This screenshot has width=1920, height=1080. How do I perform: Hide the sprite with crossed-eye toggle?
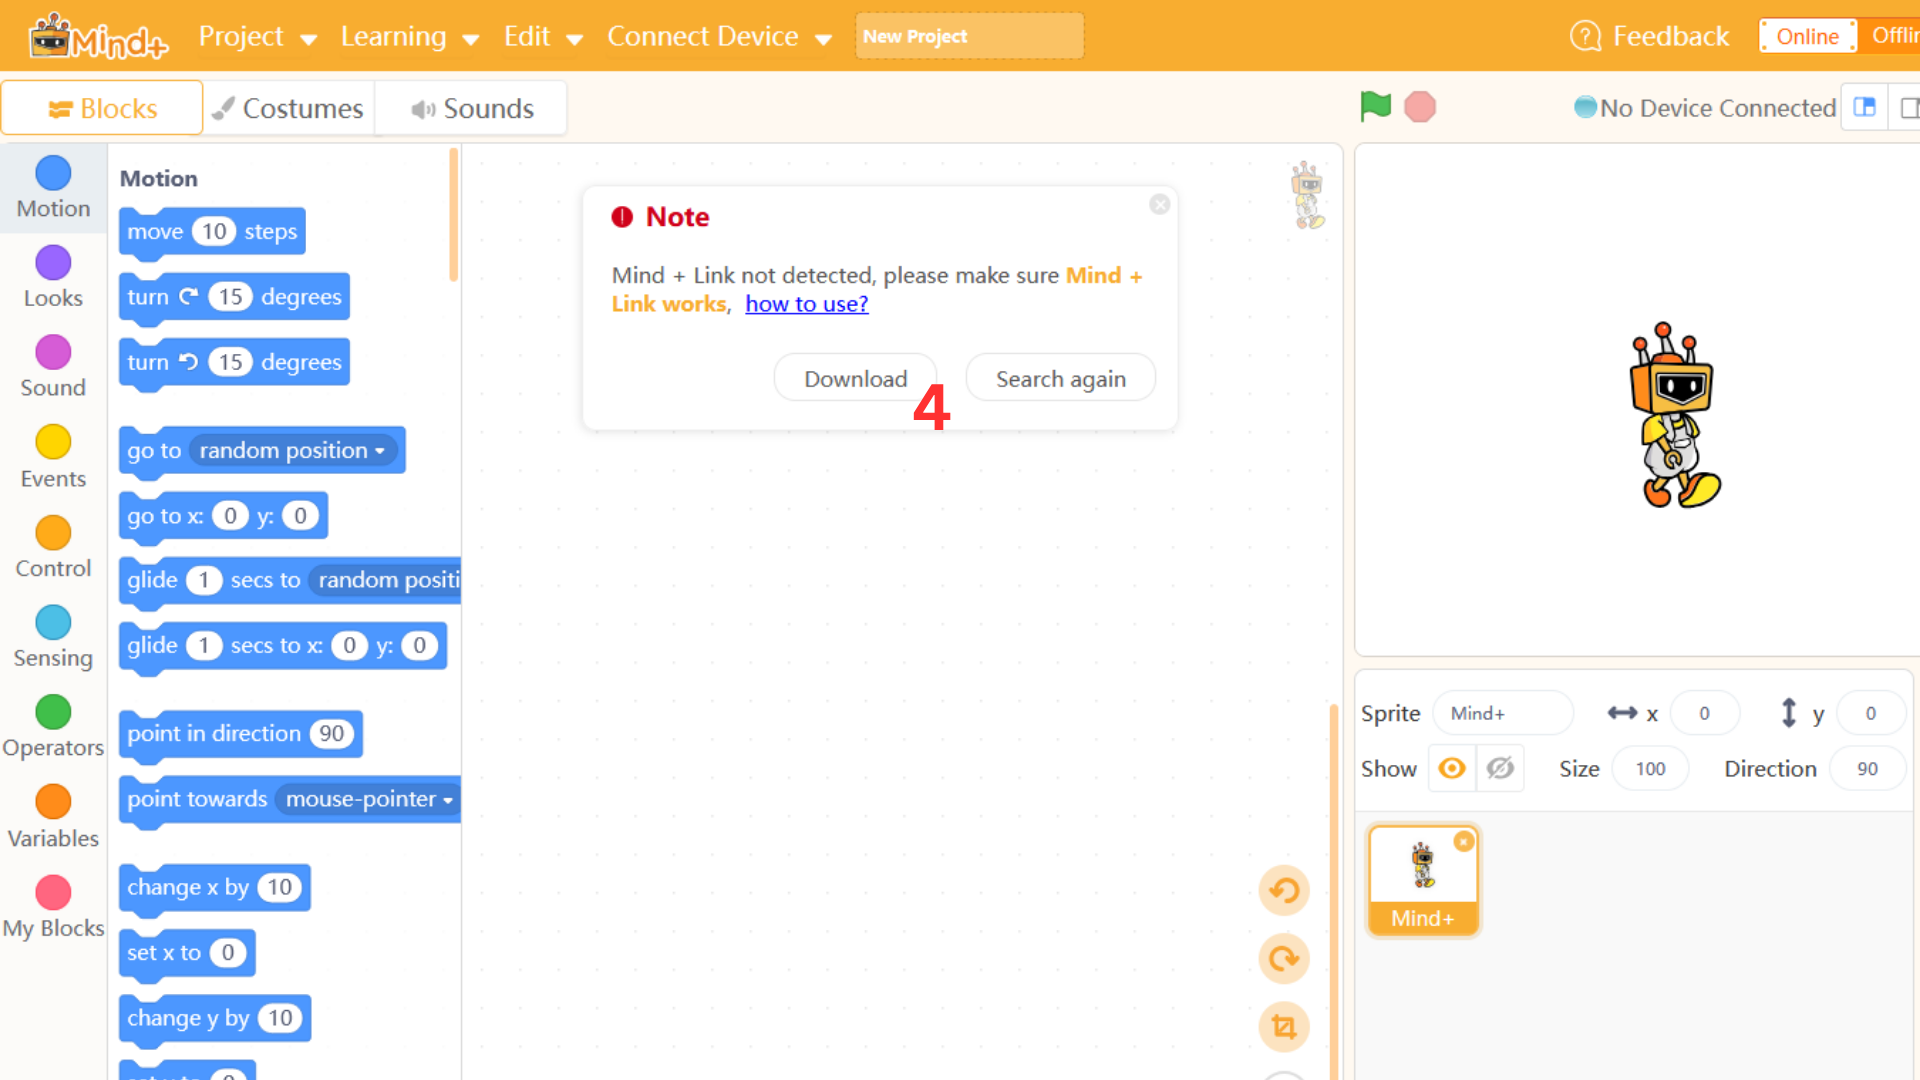pos(1500,768)
